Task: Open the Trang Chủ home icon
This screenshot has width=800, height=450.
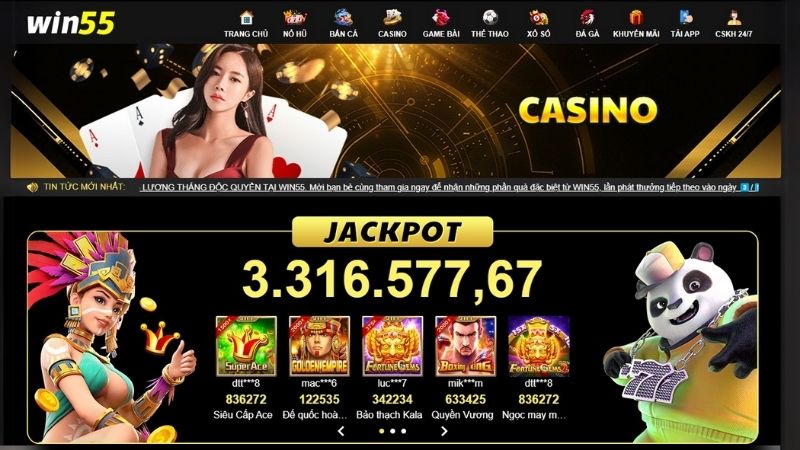Action: tap(246, 18)
